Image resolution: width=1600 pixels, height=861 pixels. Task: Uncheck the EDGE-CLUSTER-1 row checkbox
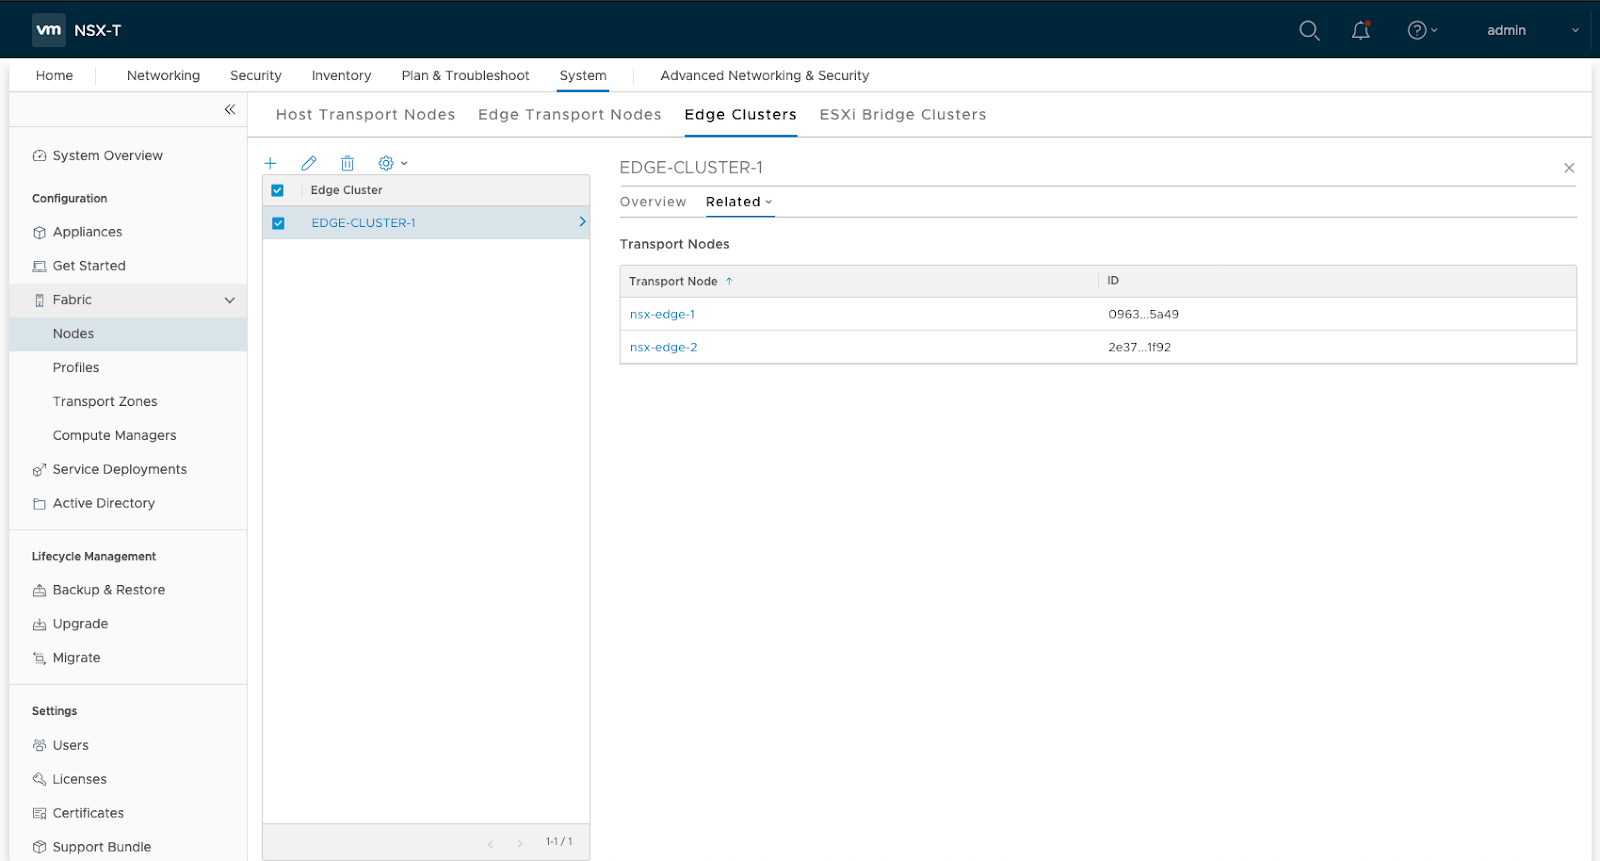point(278,223)
